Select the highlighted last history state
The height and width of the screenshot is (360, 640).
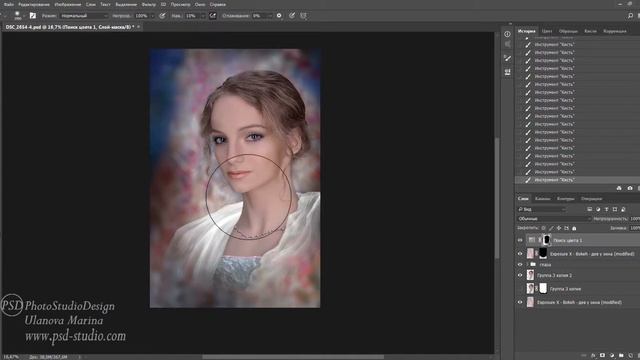coord(578,180)
